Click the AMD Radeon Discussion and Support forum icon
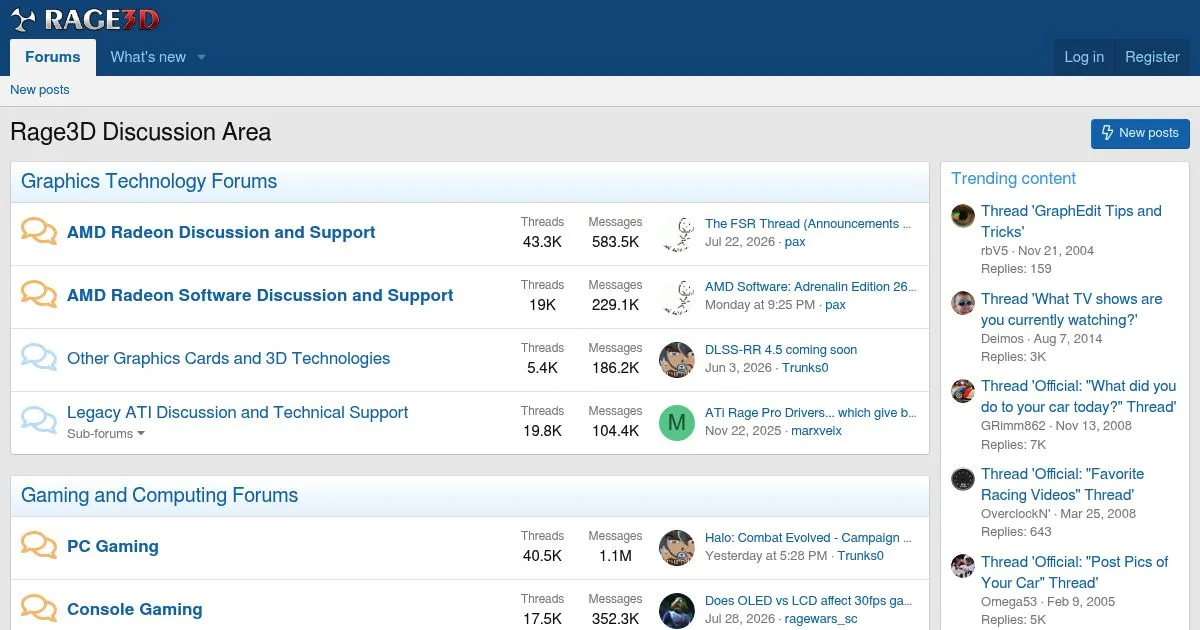Image resolution: width=1200 pixels, height=630 pixels. pyautogui.click(x=39, y=232)
